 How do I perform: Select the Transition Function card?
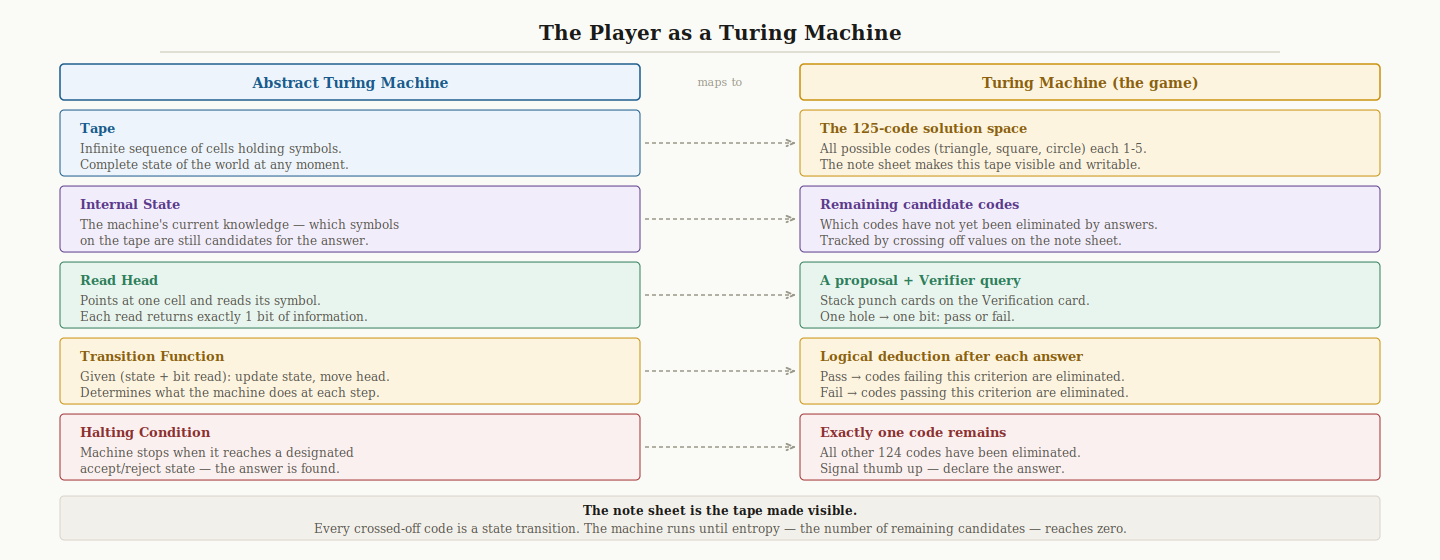(350, 371)
